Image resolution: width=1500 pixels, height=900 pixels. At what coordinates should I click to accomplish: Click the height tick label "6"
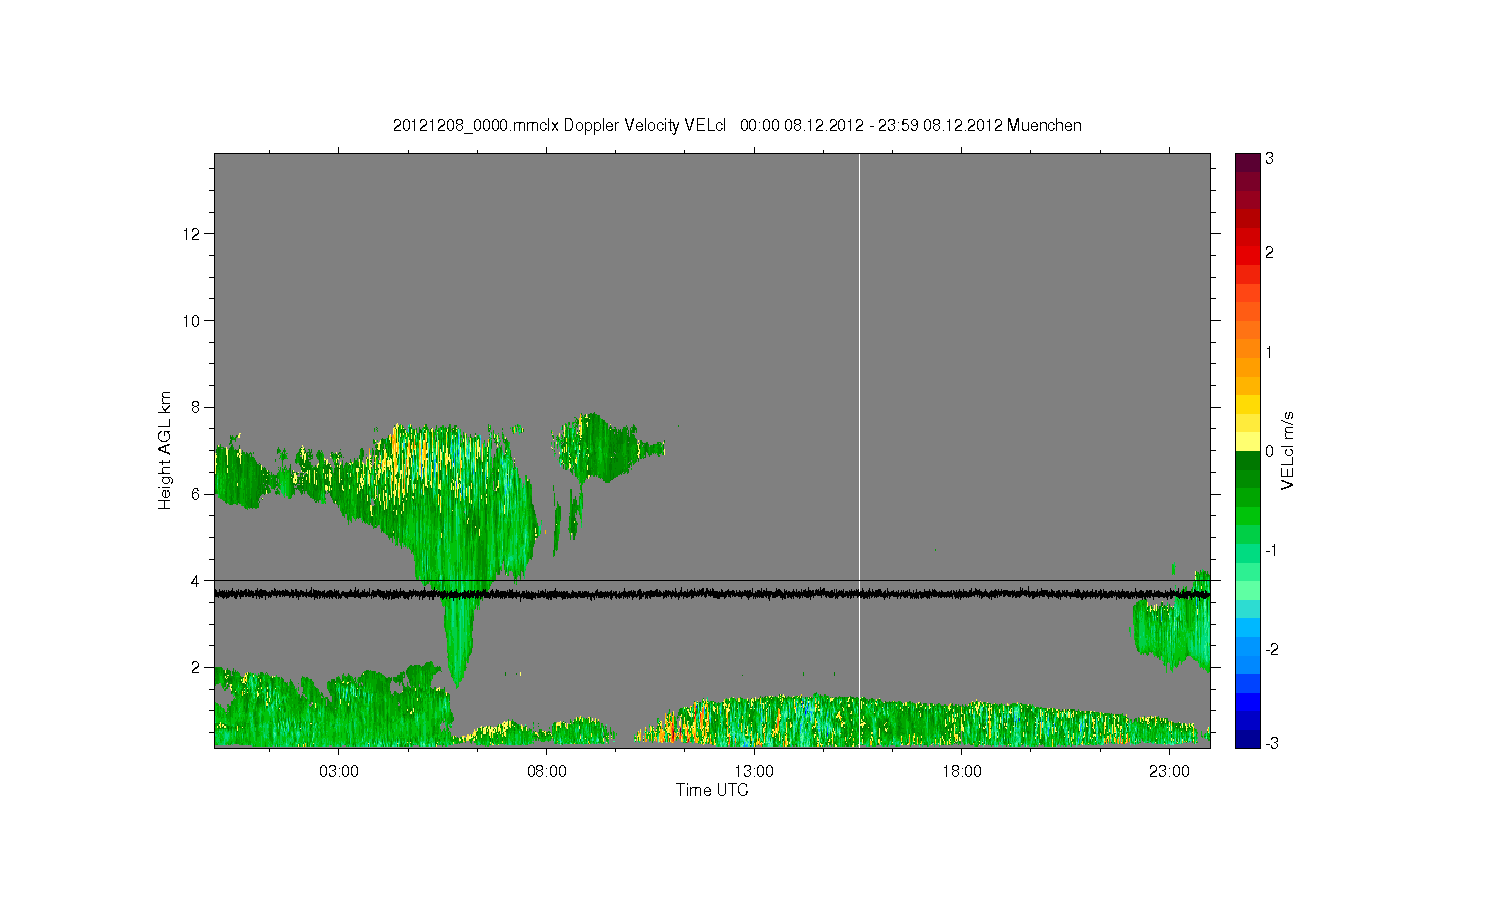click(198, 494)
